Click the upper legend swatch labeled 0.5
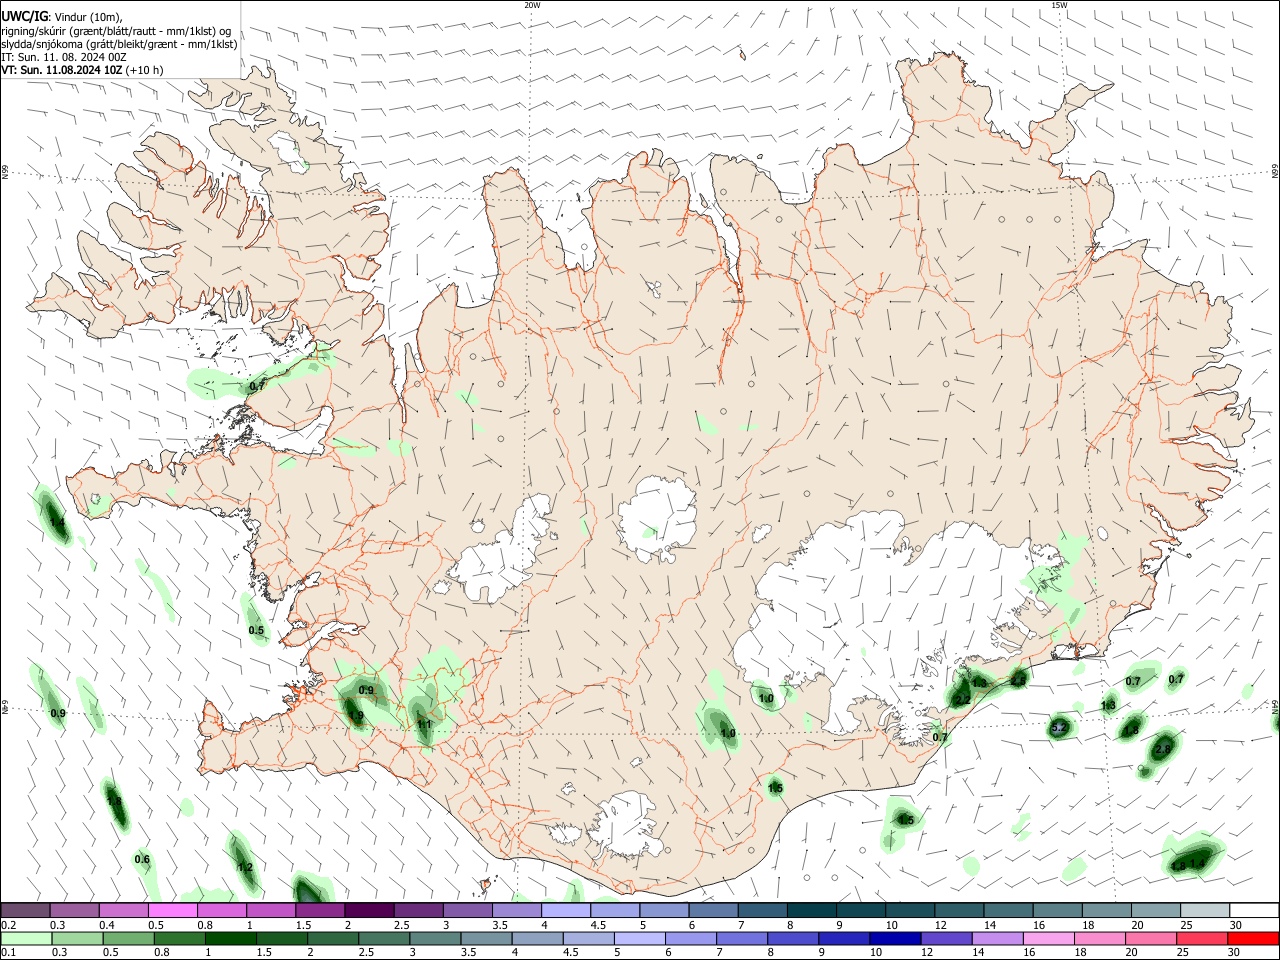Image resolution: width=1280 pixels, height=960 pixels. [x=174, y=910]
